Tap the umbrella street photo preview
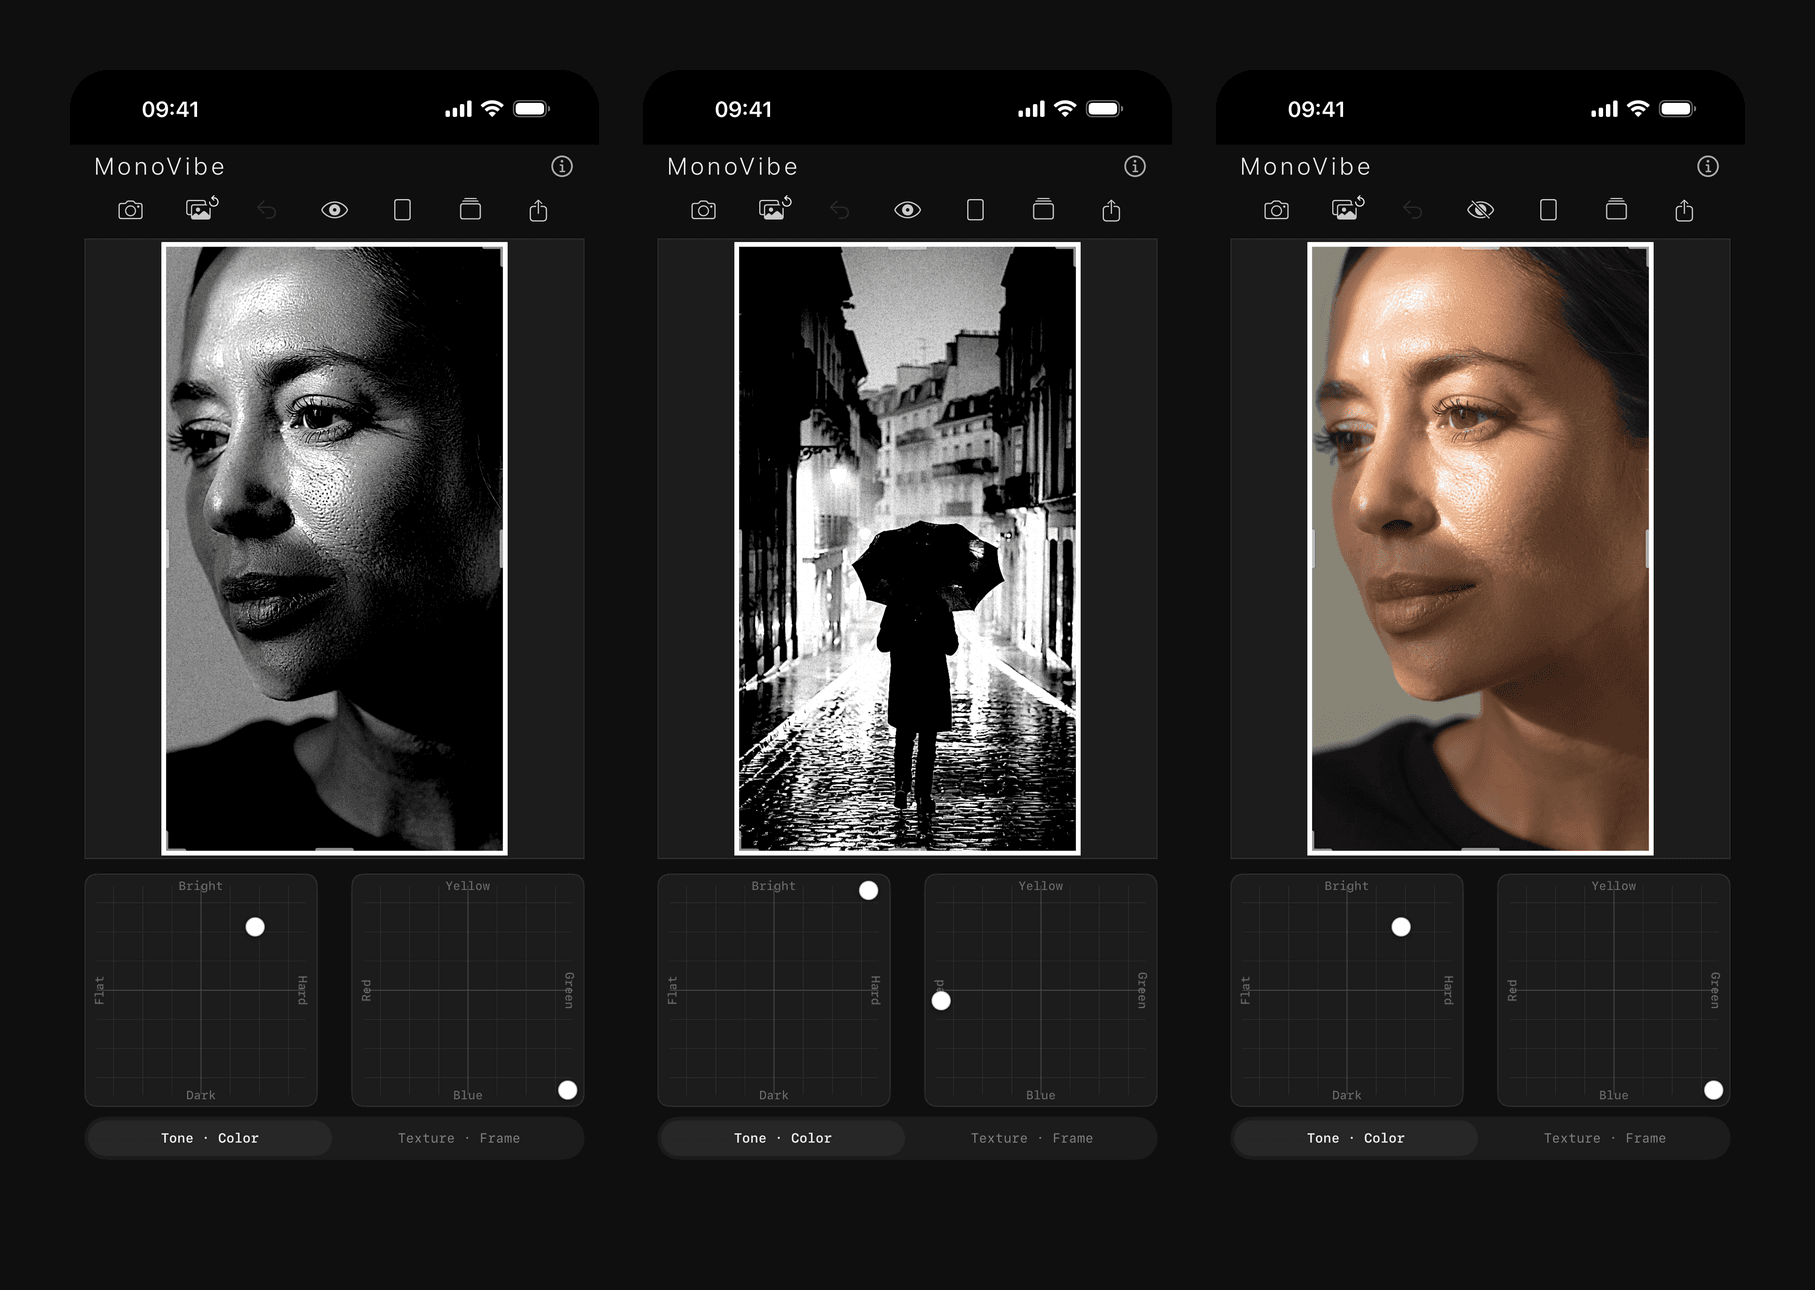 tap(907, 549)
